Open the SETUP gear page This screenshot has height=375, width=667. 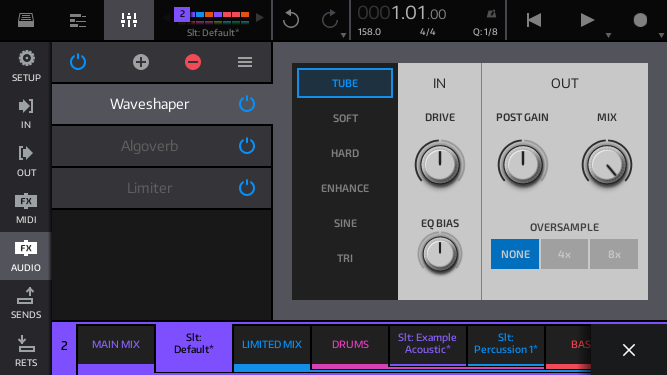pyautogui.click(x=26, y=65)
